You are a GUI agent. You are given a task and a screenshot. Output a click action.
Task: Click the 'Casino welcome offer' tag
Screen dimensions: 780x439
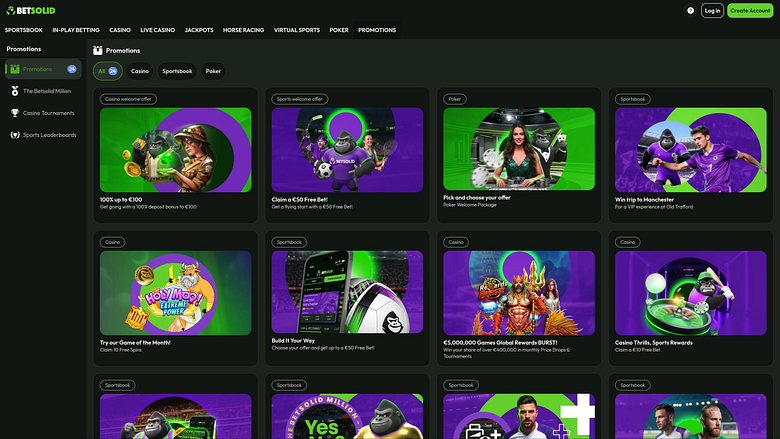pyautogui.click(x=128, y=99)
